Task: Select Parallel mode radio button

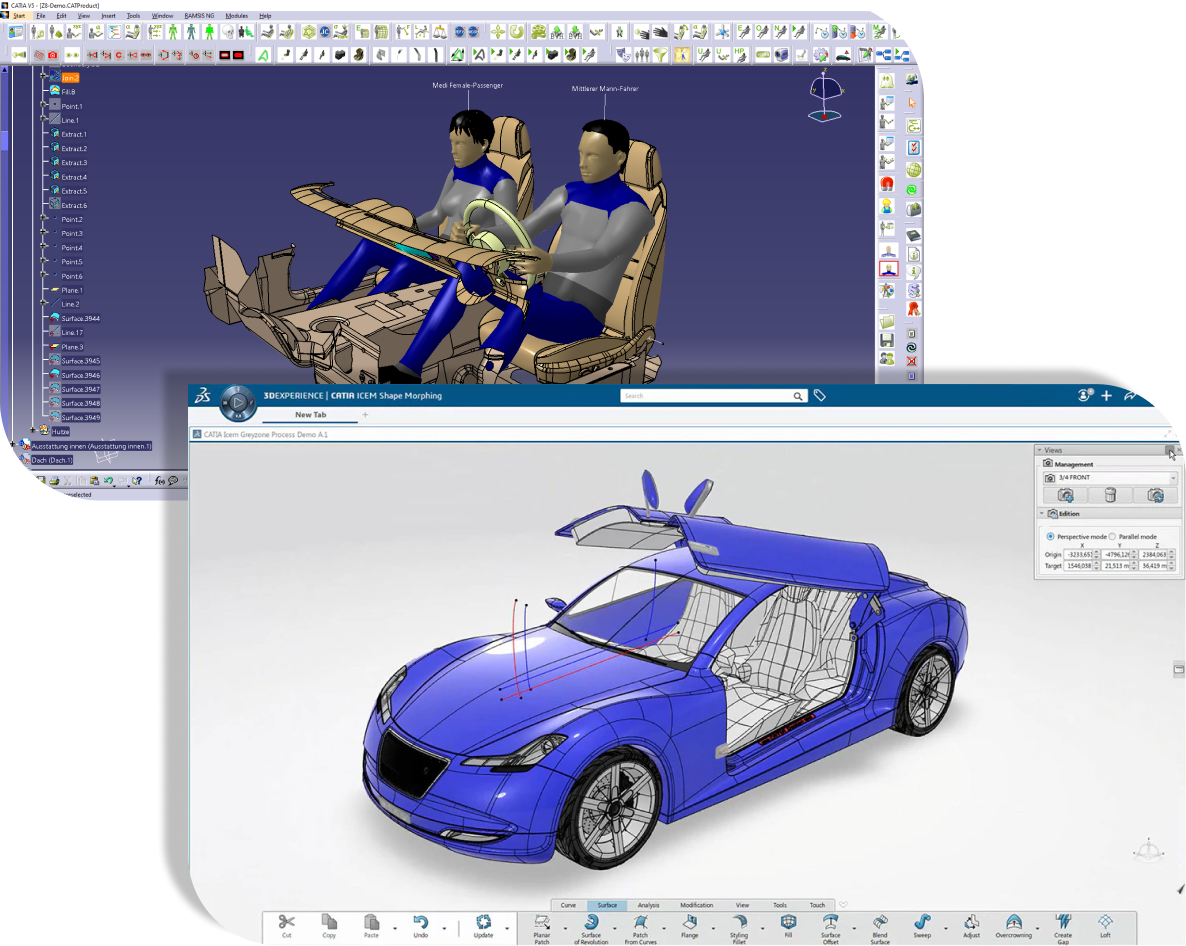Action: pos(1112,537)
